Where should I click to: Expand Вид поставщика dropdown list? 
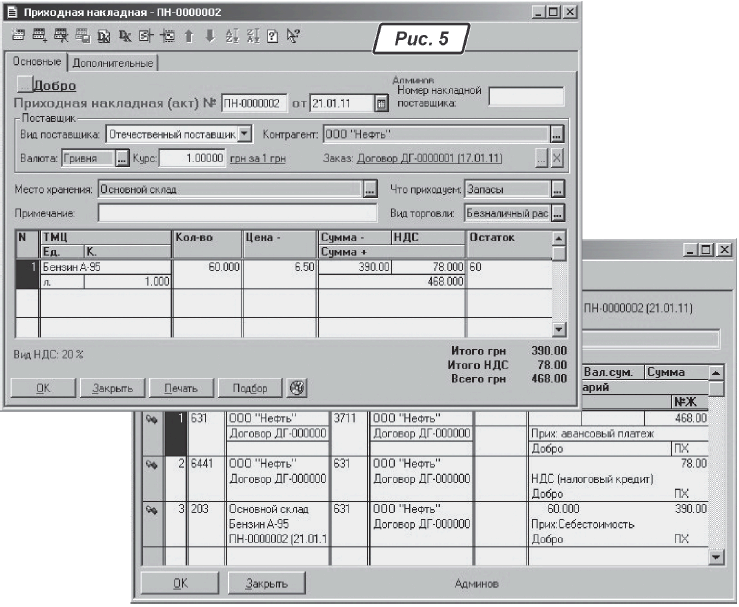245,133
